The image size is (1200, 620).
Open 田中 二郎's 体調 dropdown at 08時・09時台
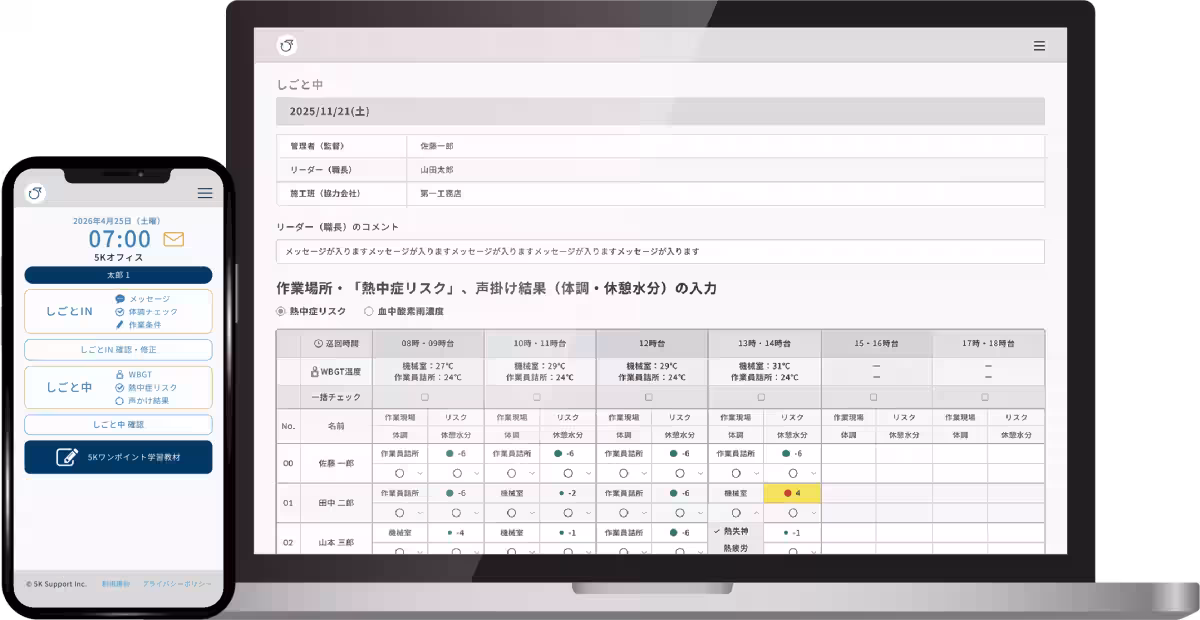(400, 513)
